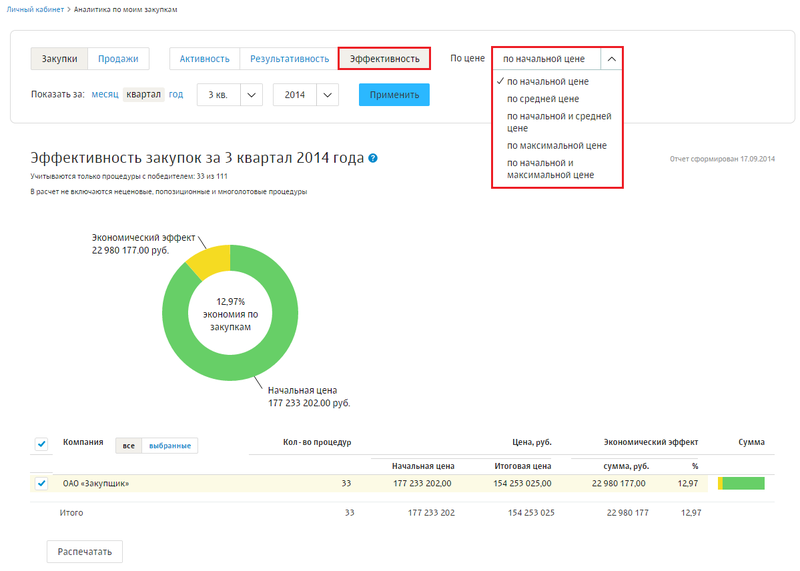Select «по начальной и максимальной цене» option

click(550, 168)
